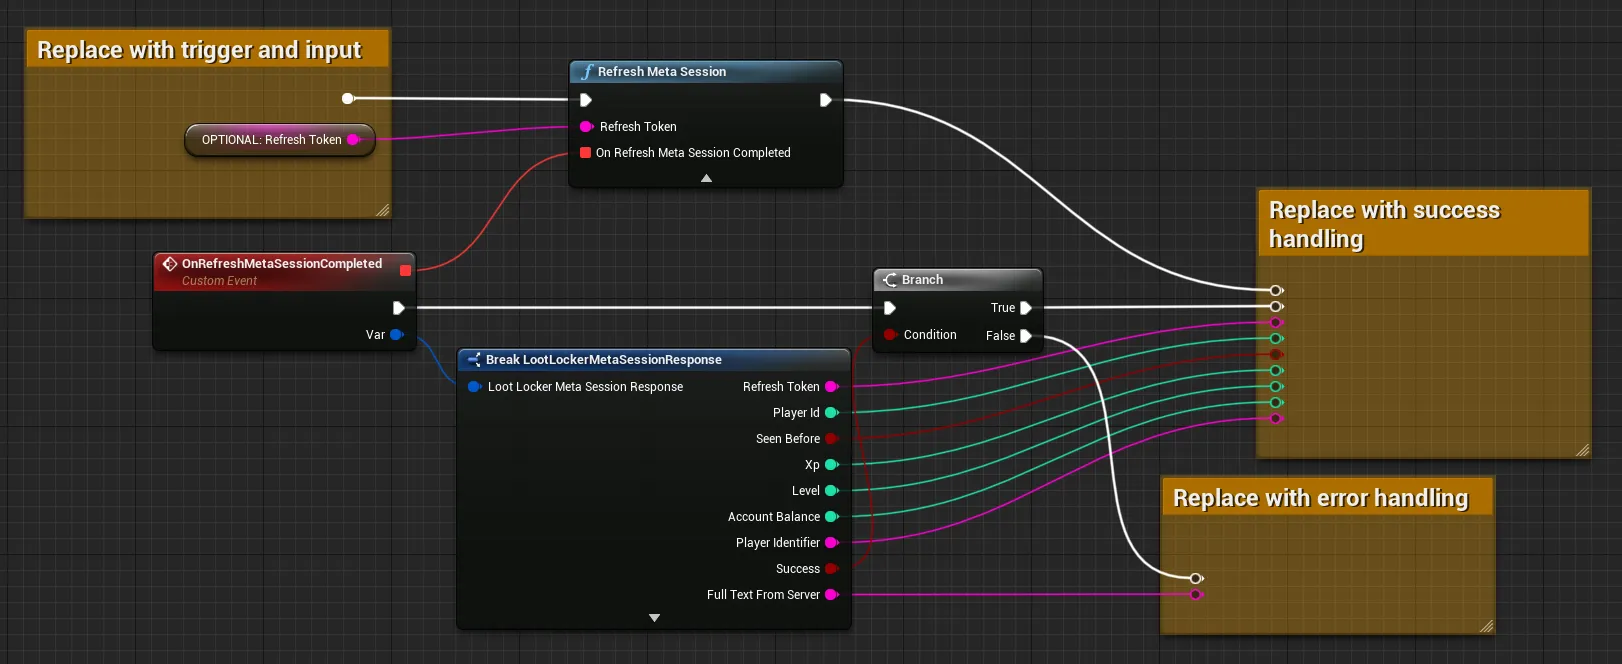Viewport: 1622px width, 664px height.
Task: Click the Break node struct icon
Action: click(x=474, y=360)
